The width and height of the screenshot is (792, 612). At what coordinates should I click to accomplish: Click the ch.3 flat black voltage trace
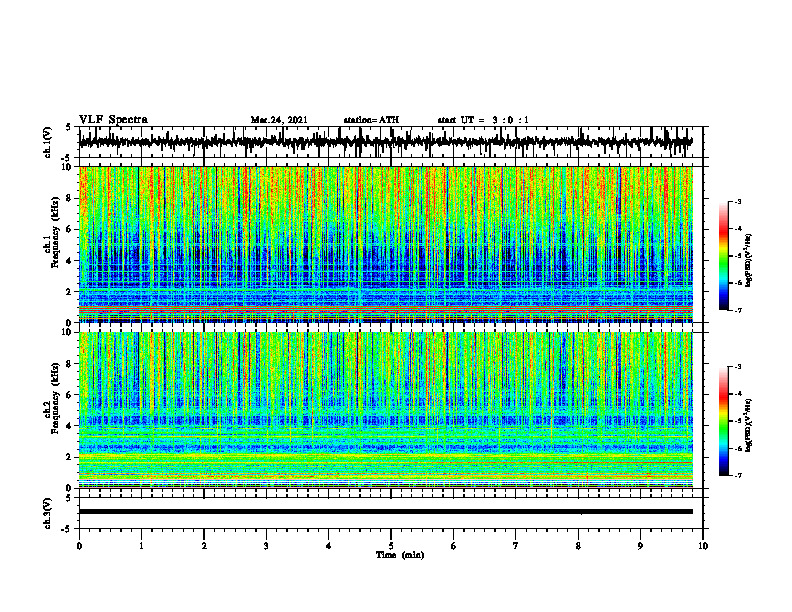385,512
